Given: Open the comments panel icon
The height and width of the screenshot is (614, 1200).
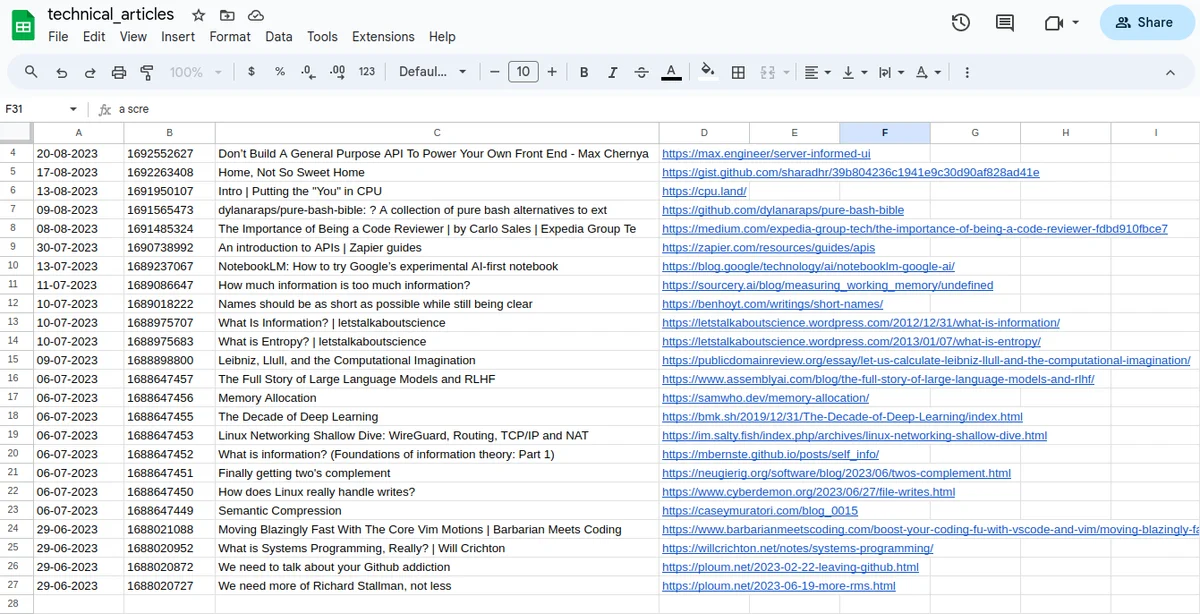Looking at the screenshot, I should click(1005, 23).
